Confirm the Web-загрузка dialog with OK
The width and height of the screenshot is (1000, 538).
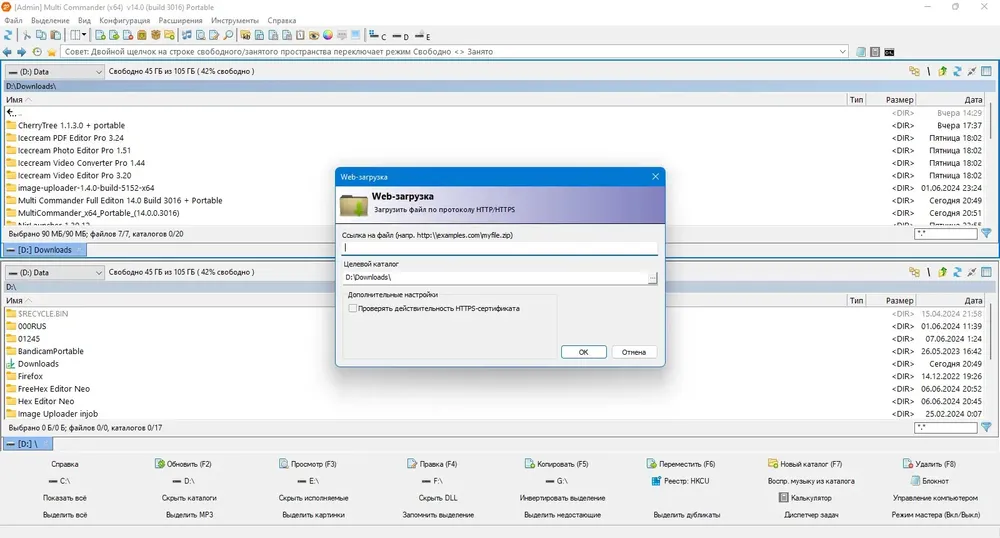point(584,352)
